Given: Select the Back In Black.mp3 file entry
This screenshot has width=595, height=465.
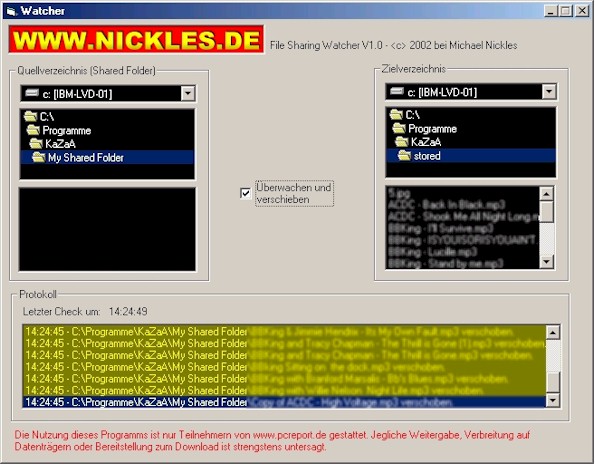Looking at the screenshot, I should click(447, 205).
